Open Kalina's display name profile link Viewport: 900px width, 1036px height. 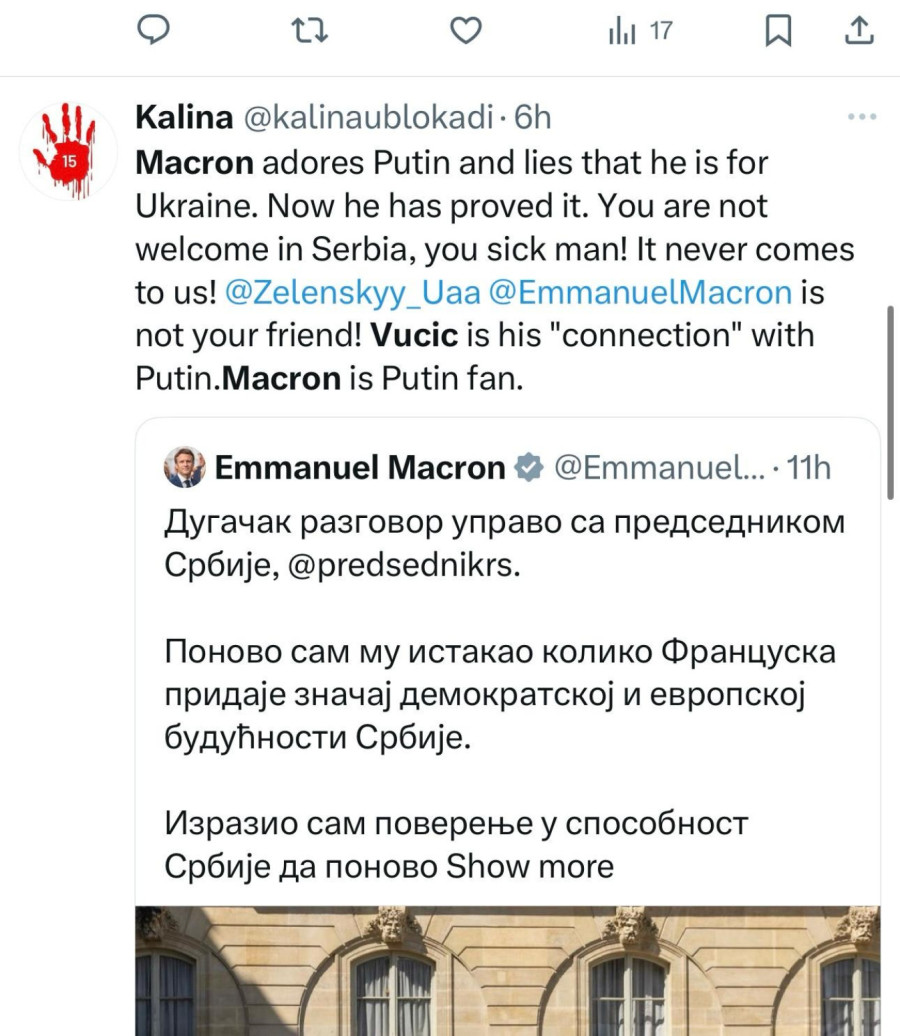[x=184, y=118]
